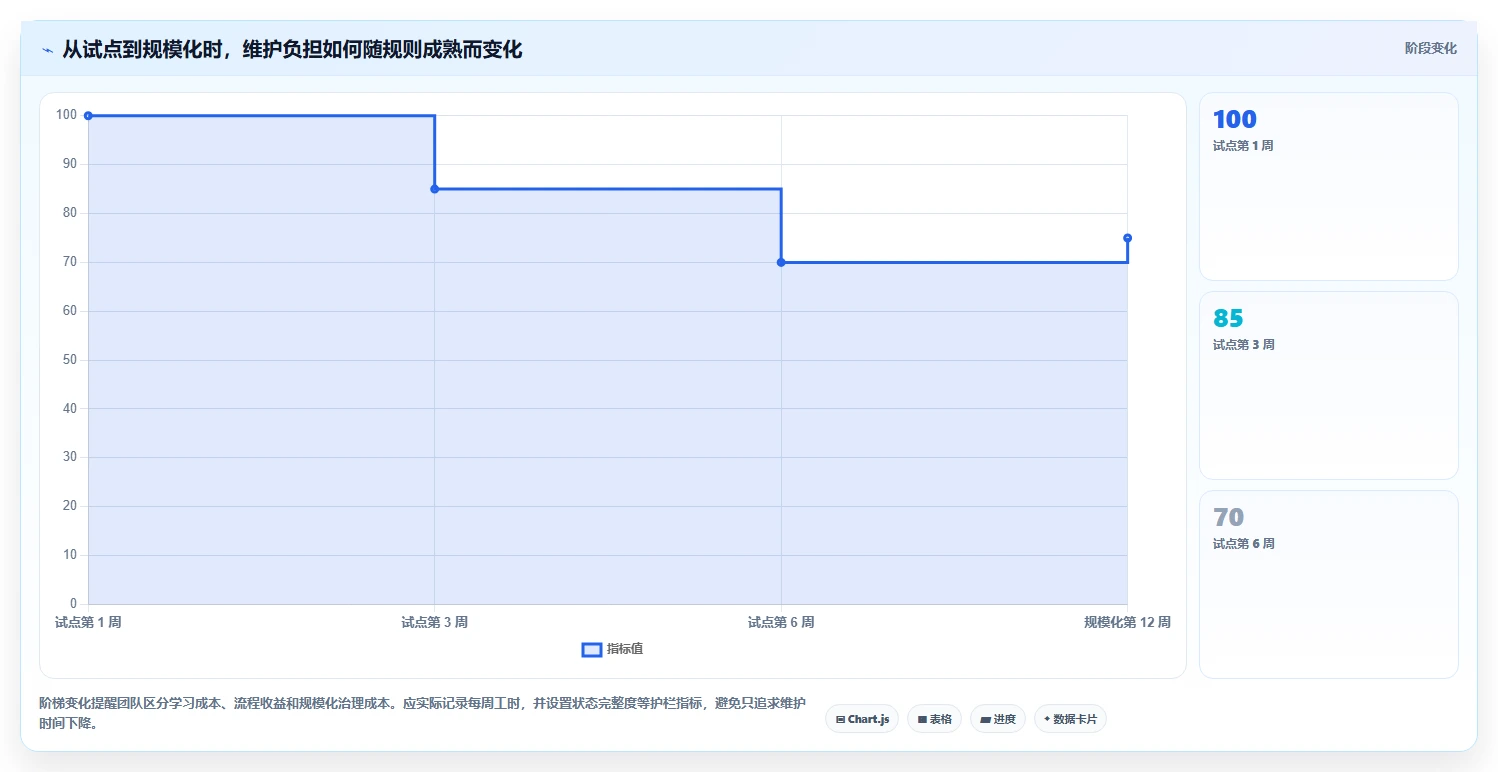The height and width of the screenshot is (772, 1498).
Task: Open the card showing 85 试点第 3 周
Action: 1328,385
